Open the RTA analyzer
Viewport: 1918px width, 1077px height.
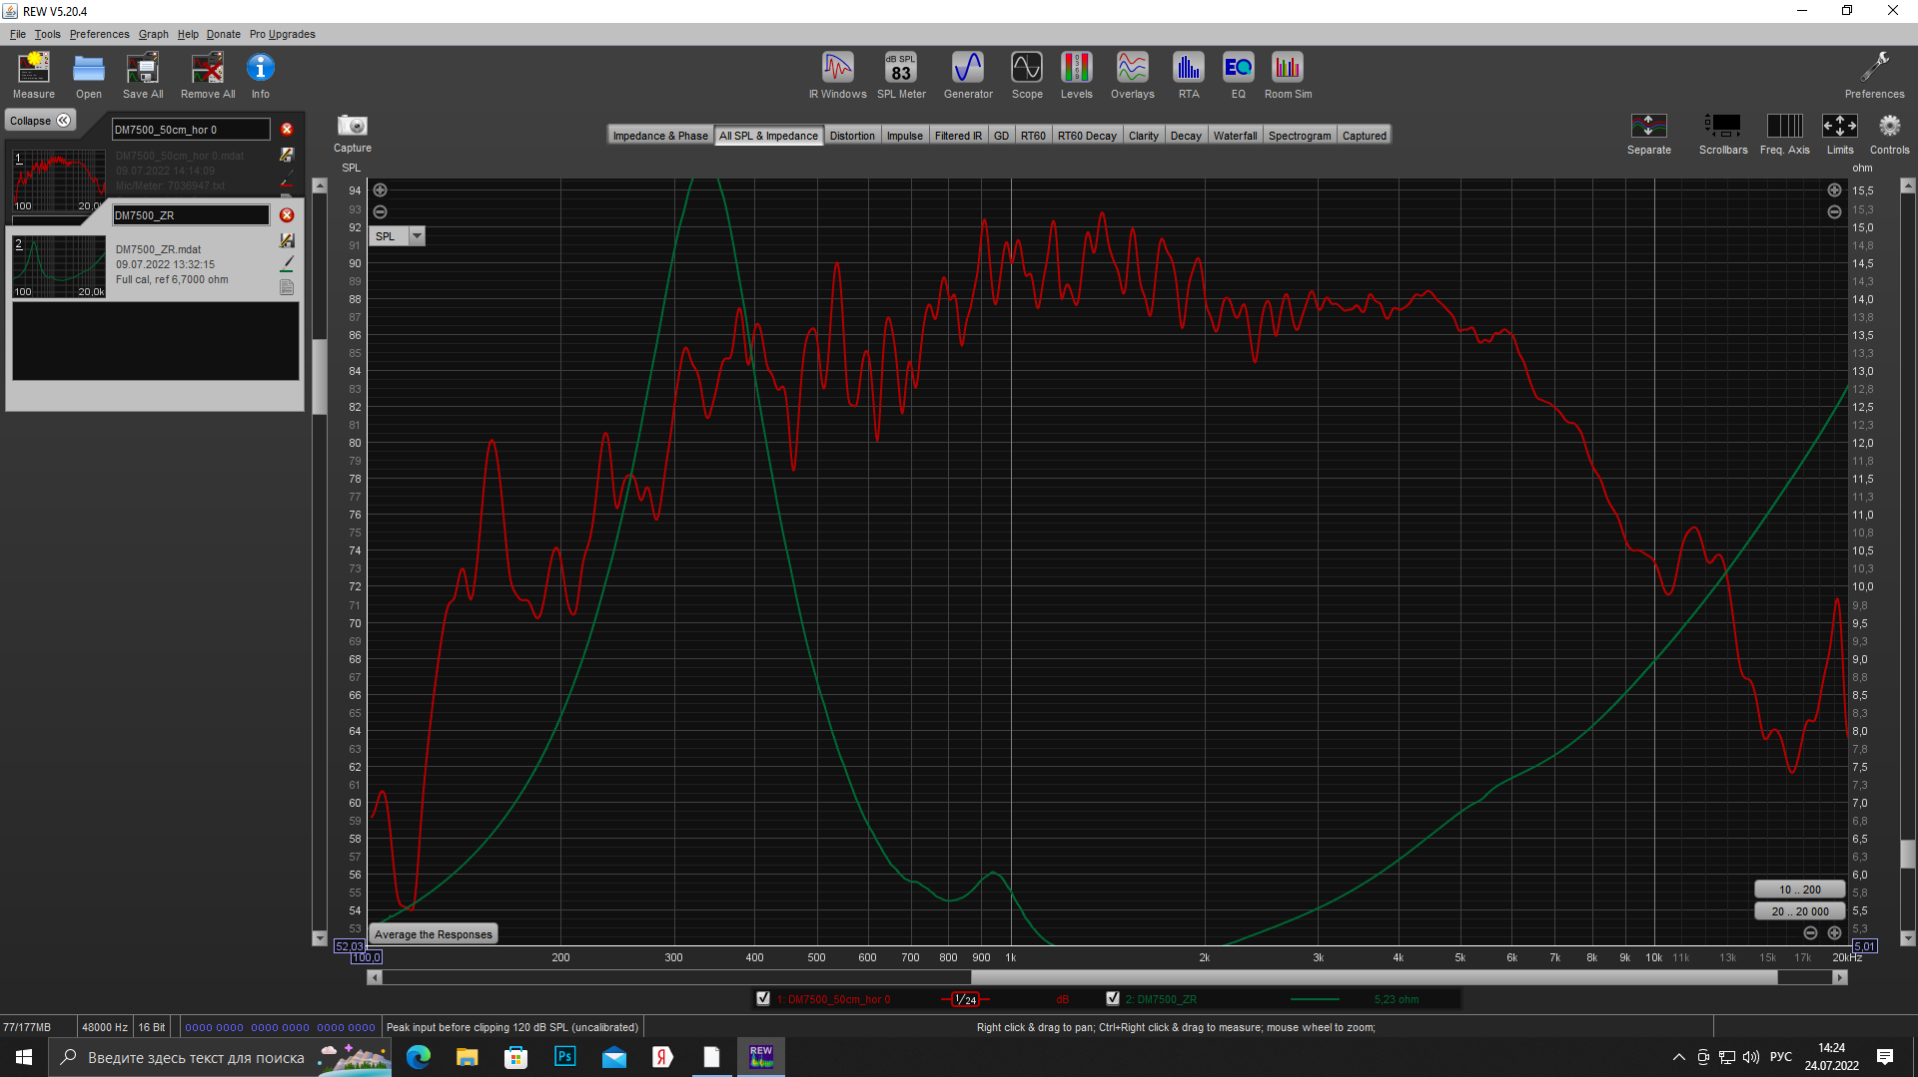[1188, 76]
